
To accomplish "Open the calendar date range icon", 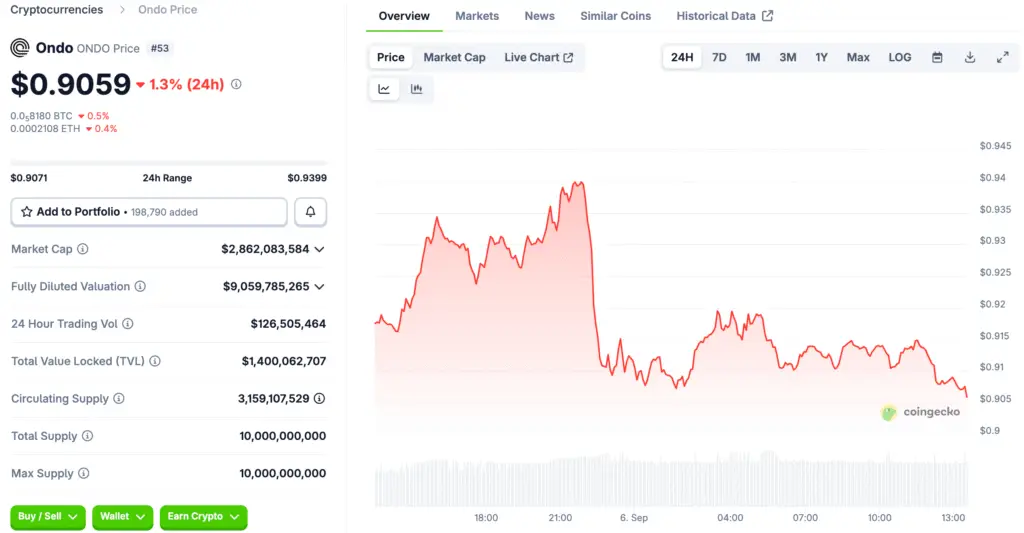I will click(937, 57).
